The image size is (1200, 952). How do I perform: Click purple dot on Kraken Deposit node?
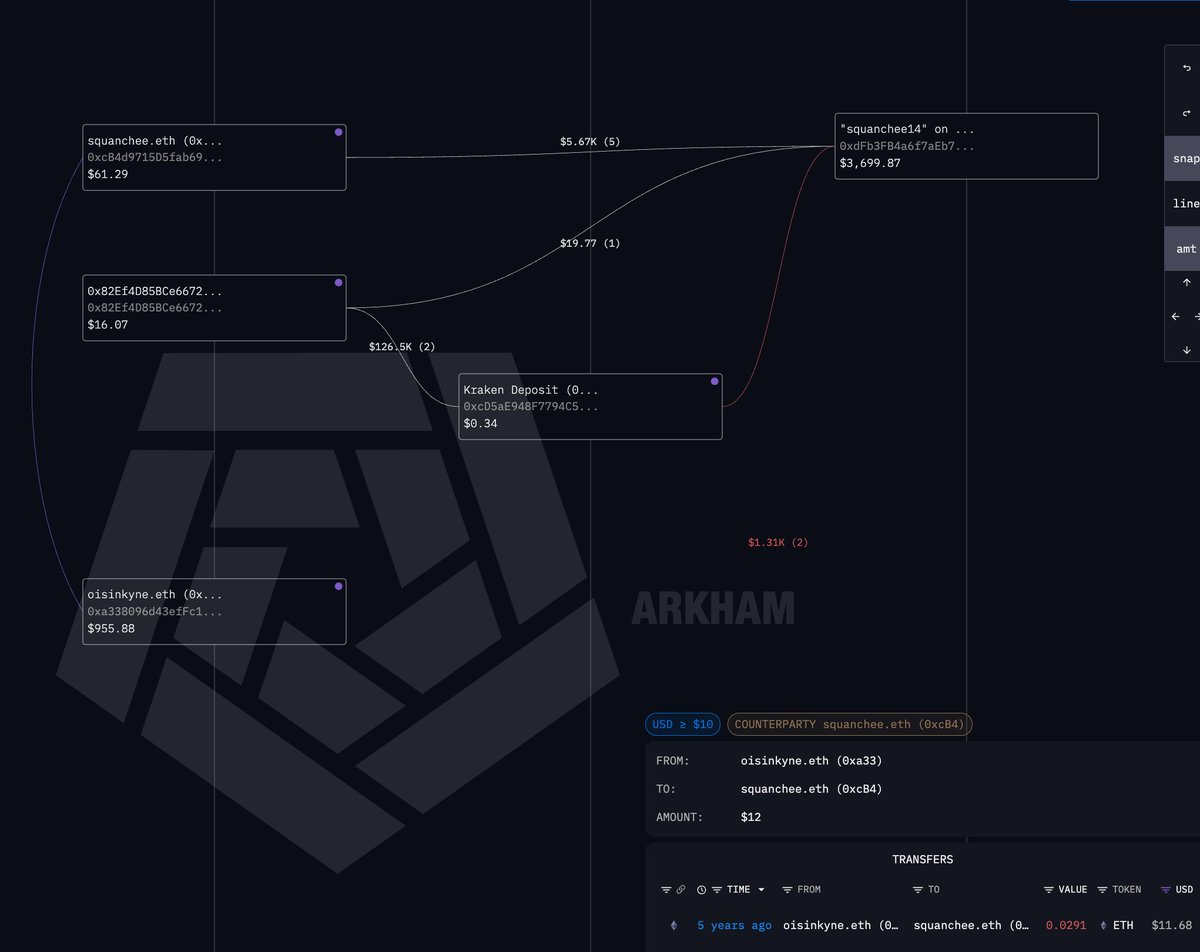714,381
